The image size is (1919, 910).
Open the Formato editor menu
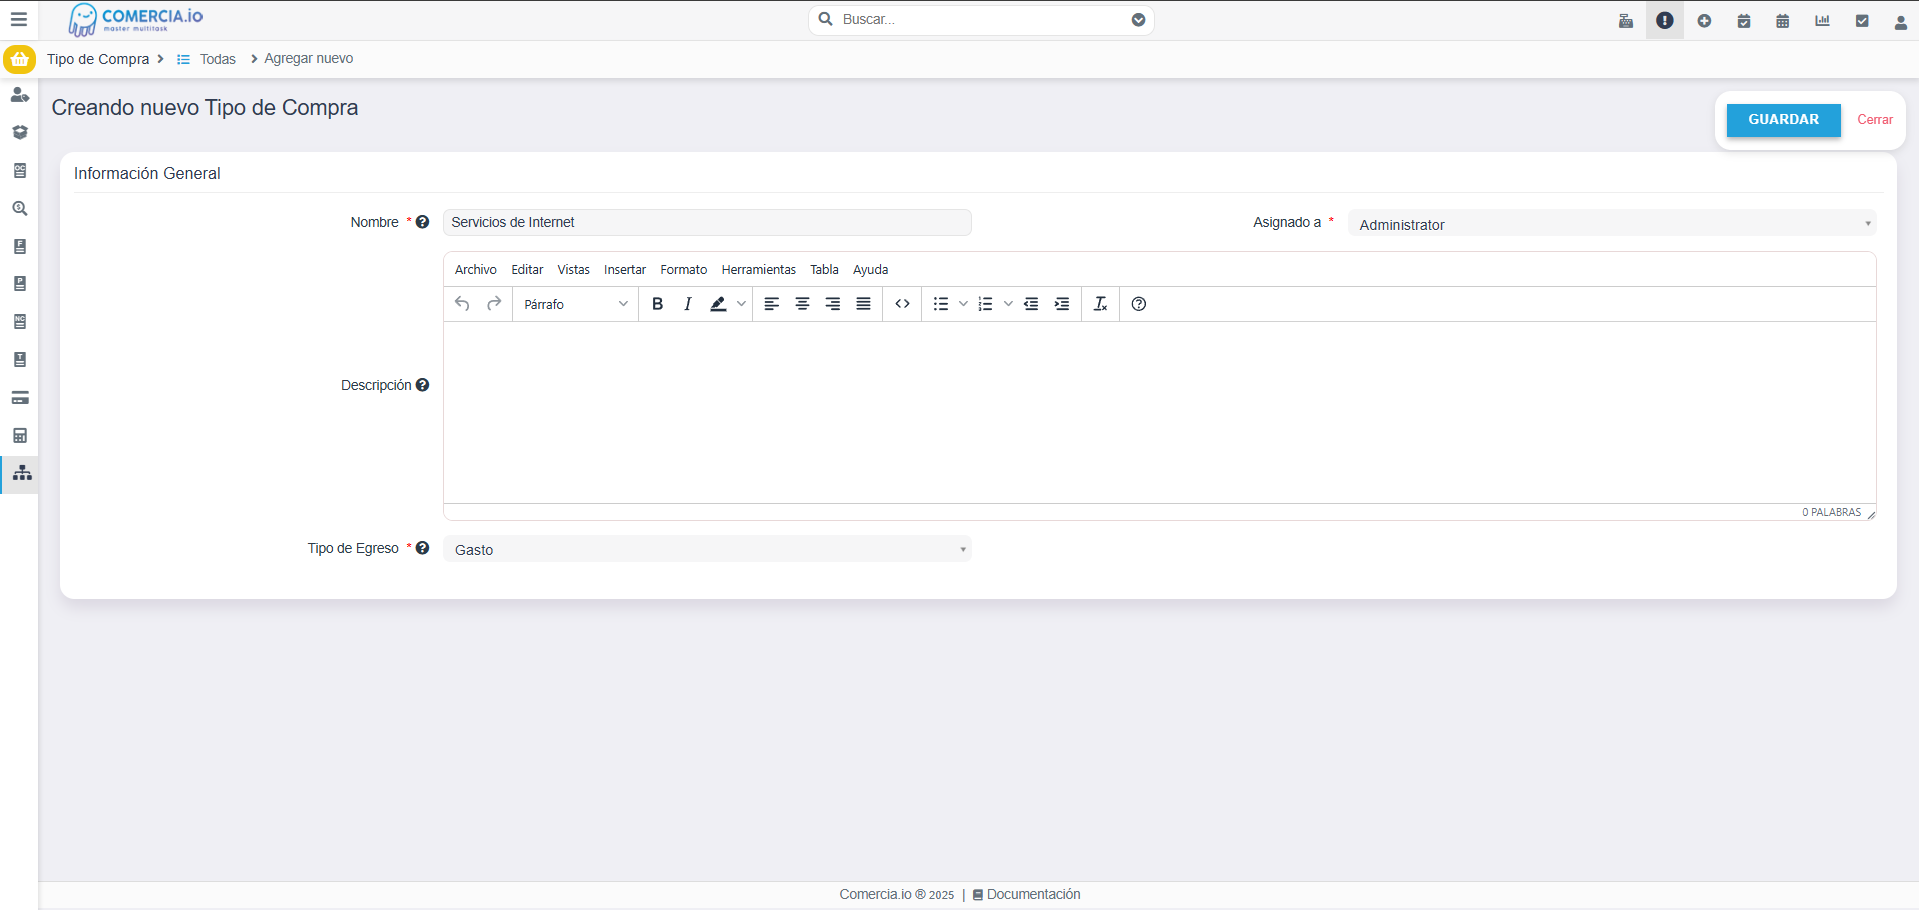(684, 270)
